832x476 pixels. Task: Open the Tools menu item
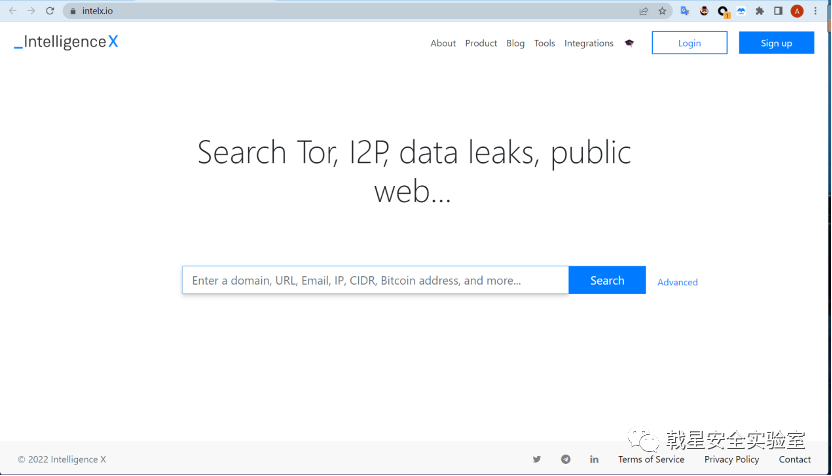(544, 44)
